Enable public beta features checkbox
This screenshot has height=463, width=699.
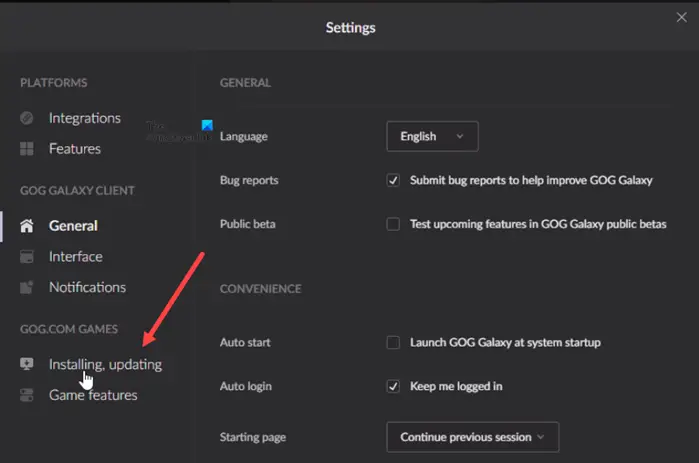pyautogui.click(x=394, y=224)
